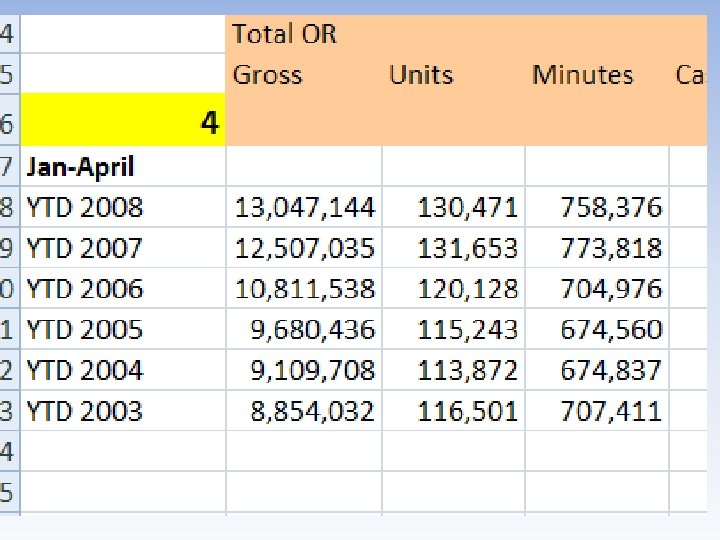Select the YTD 2007 row label
This screenshot has width=720, height=540.
coord(85,248)
